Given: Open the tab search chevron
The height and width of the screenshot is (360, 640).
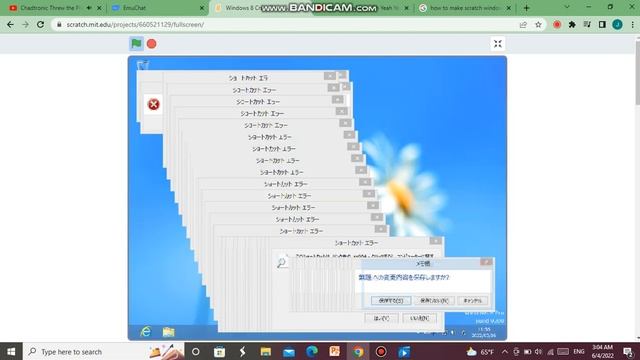Looking at the screenshot, I should click(567, 7).
